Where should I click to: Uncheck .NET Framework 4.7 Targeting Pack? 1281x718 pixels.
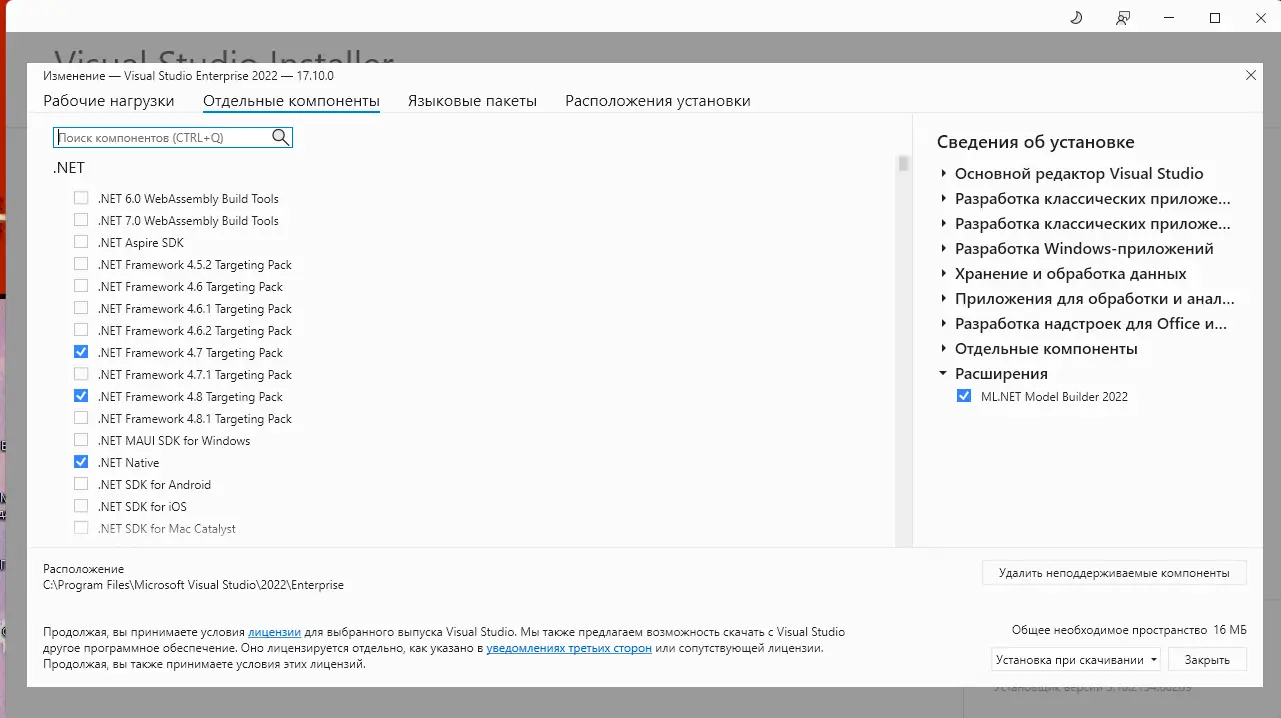(x=81, y=352)
